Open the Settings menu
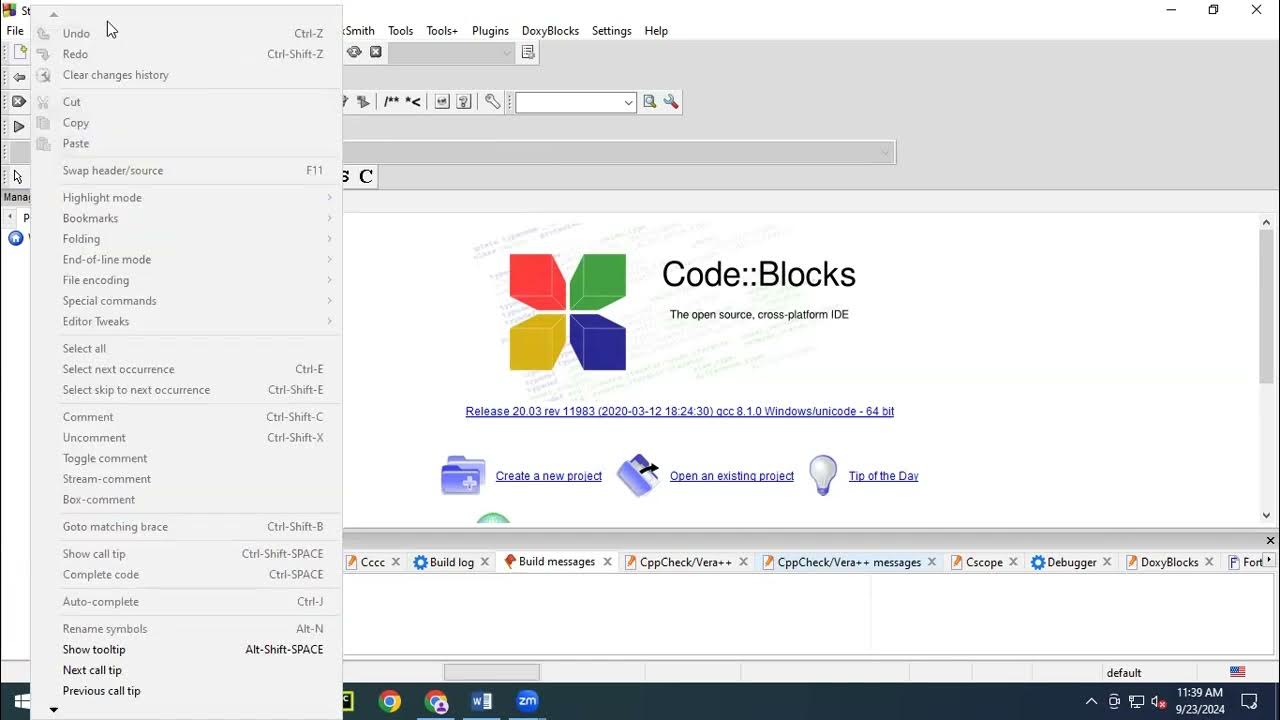 coord(611,31)
